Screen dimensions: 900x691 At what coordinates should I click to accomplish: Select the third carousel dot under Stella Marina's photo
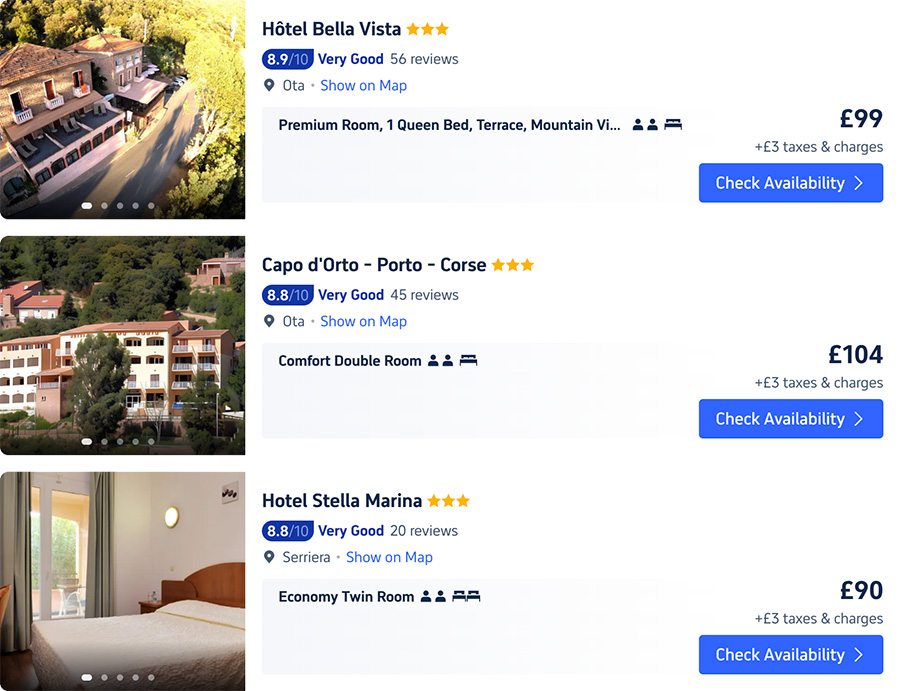pyautogui.click(x=120, y=677)
